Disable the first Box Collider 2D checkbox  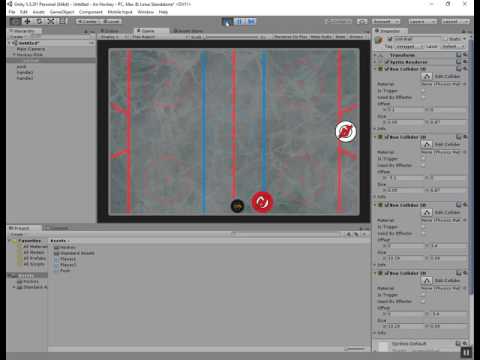click(x=387, y=69)
